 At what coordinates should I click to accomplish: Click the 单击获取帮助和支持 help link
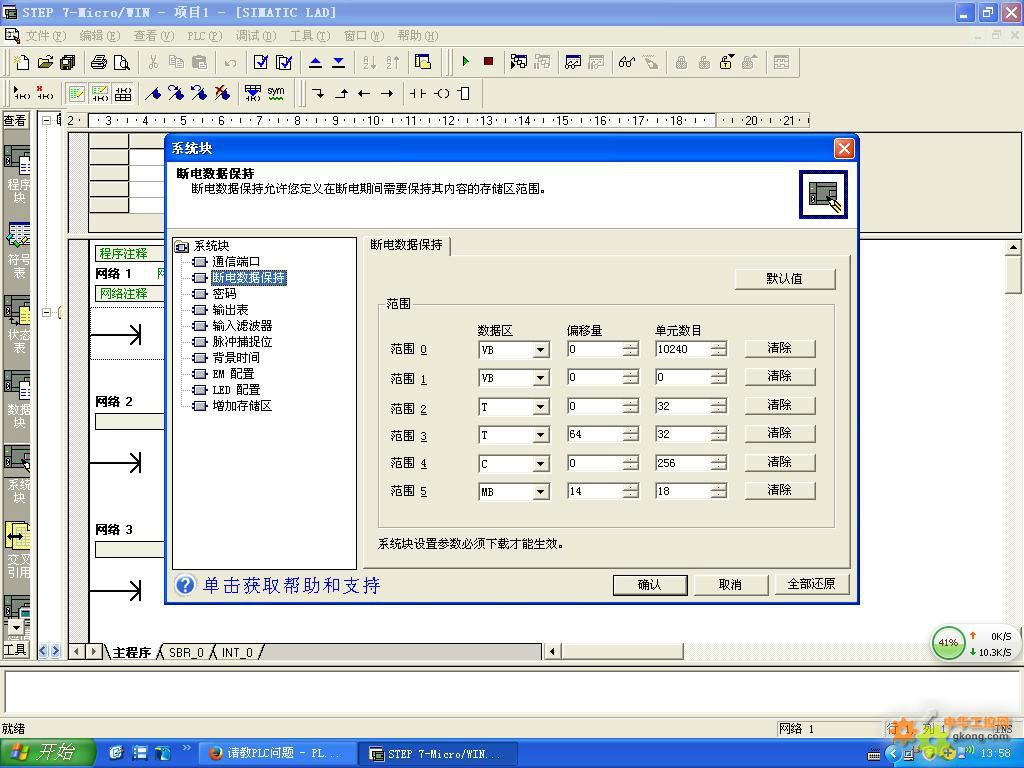[x=291, y=584]
